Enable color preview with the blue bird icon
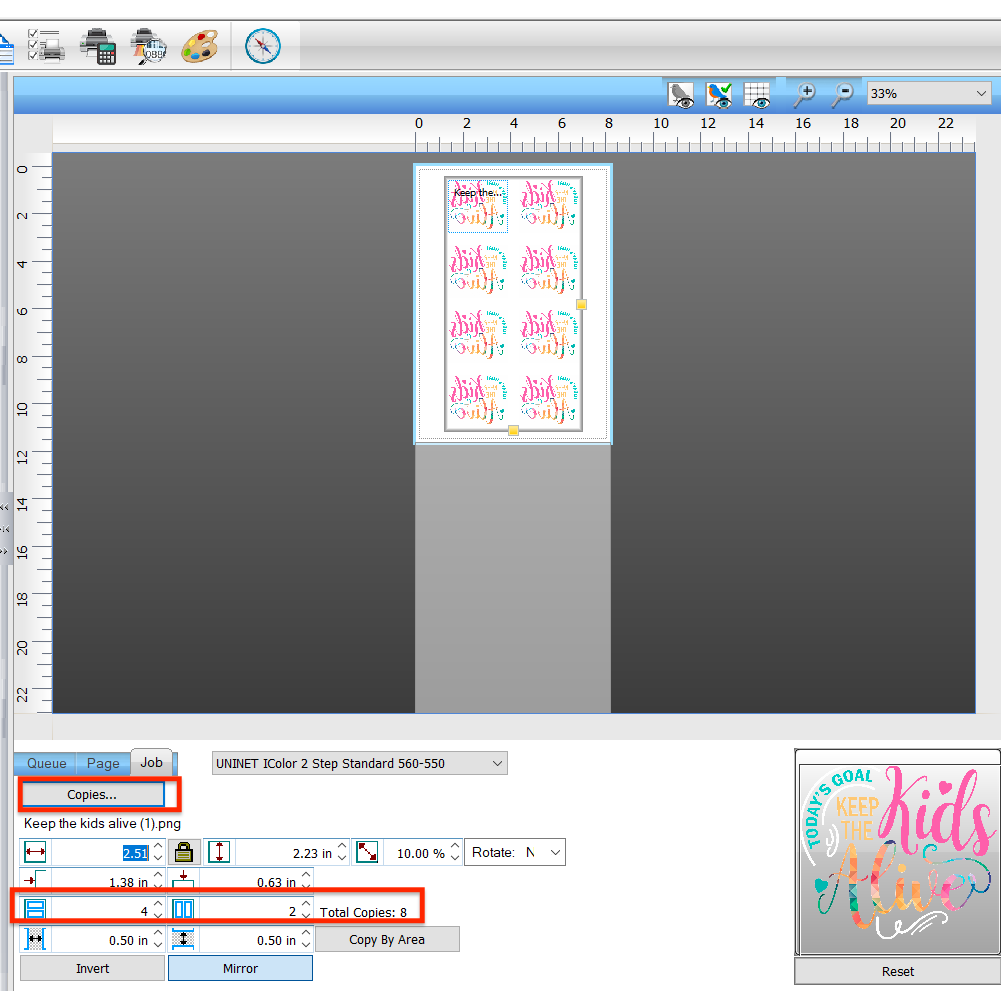The image size is (1001, 991). tap(719, 93)
